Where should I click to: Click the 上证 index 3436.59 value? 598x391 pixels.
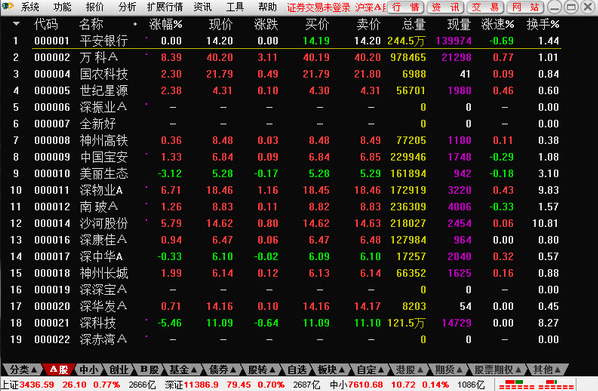[37, 385]
